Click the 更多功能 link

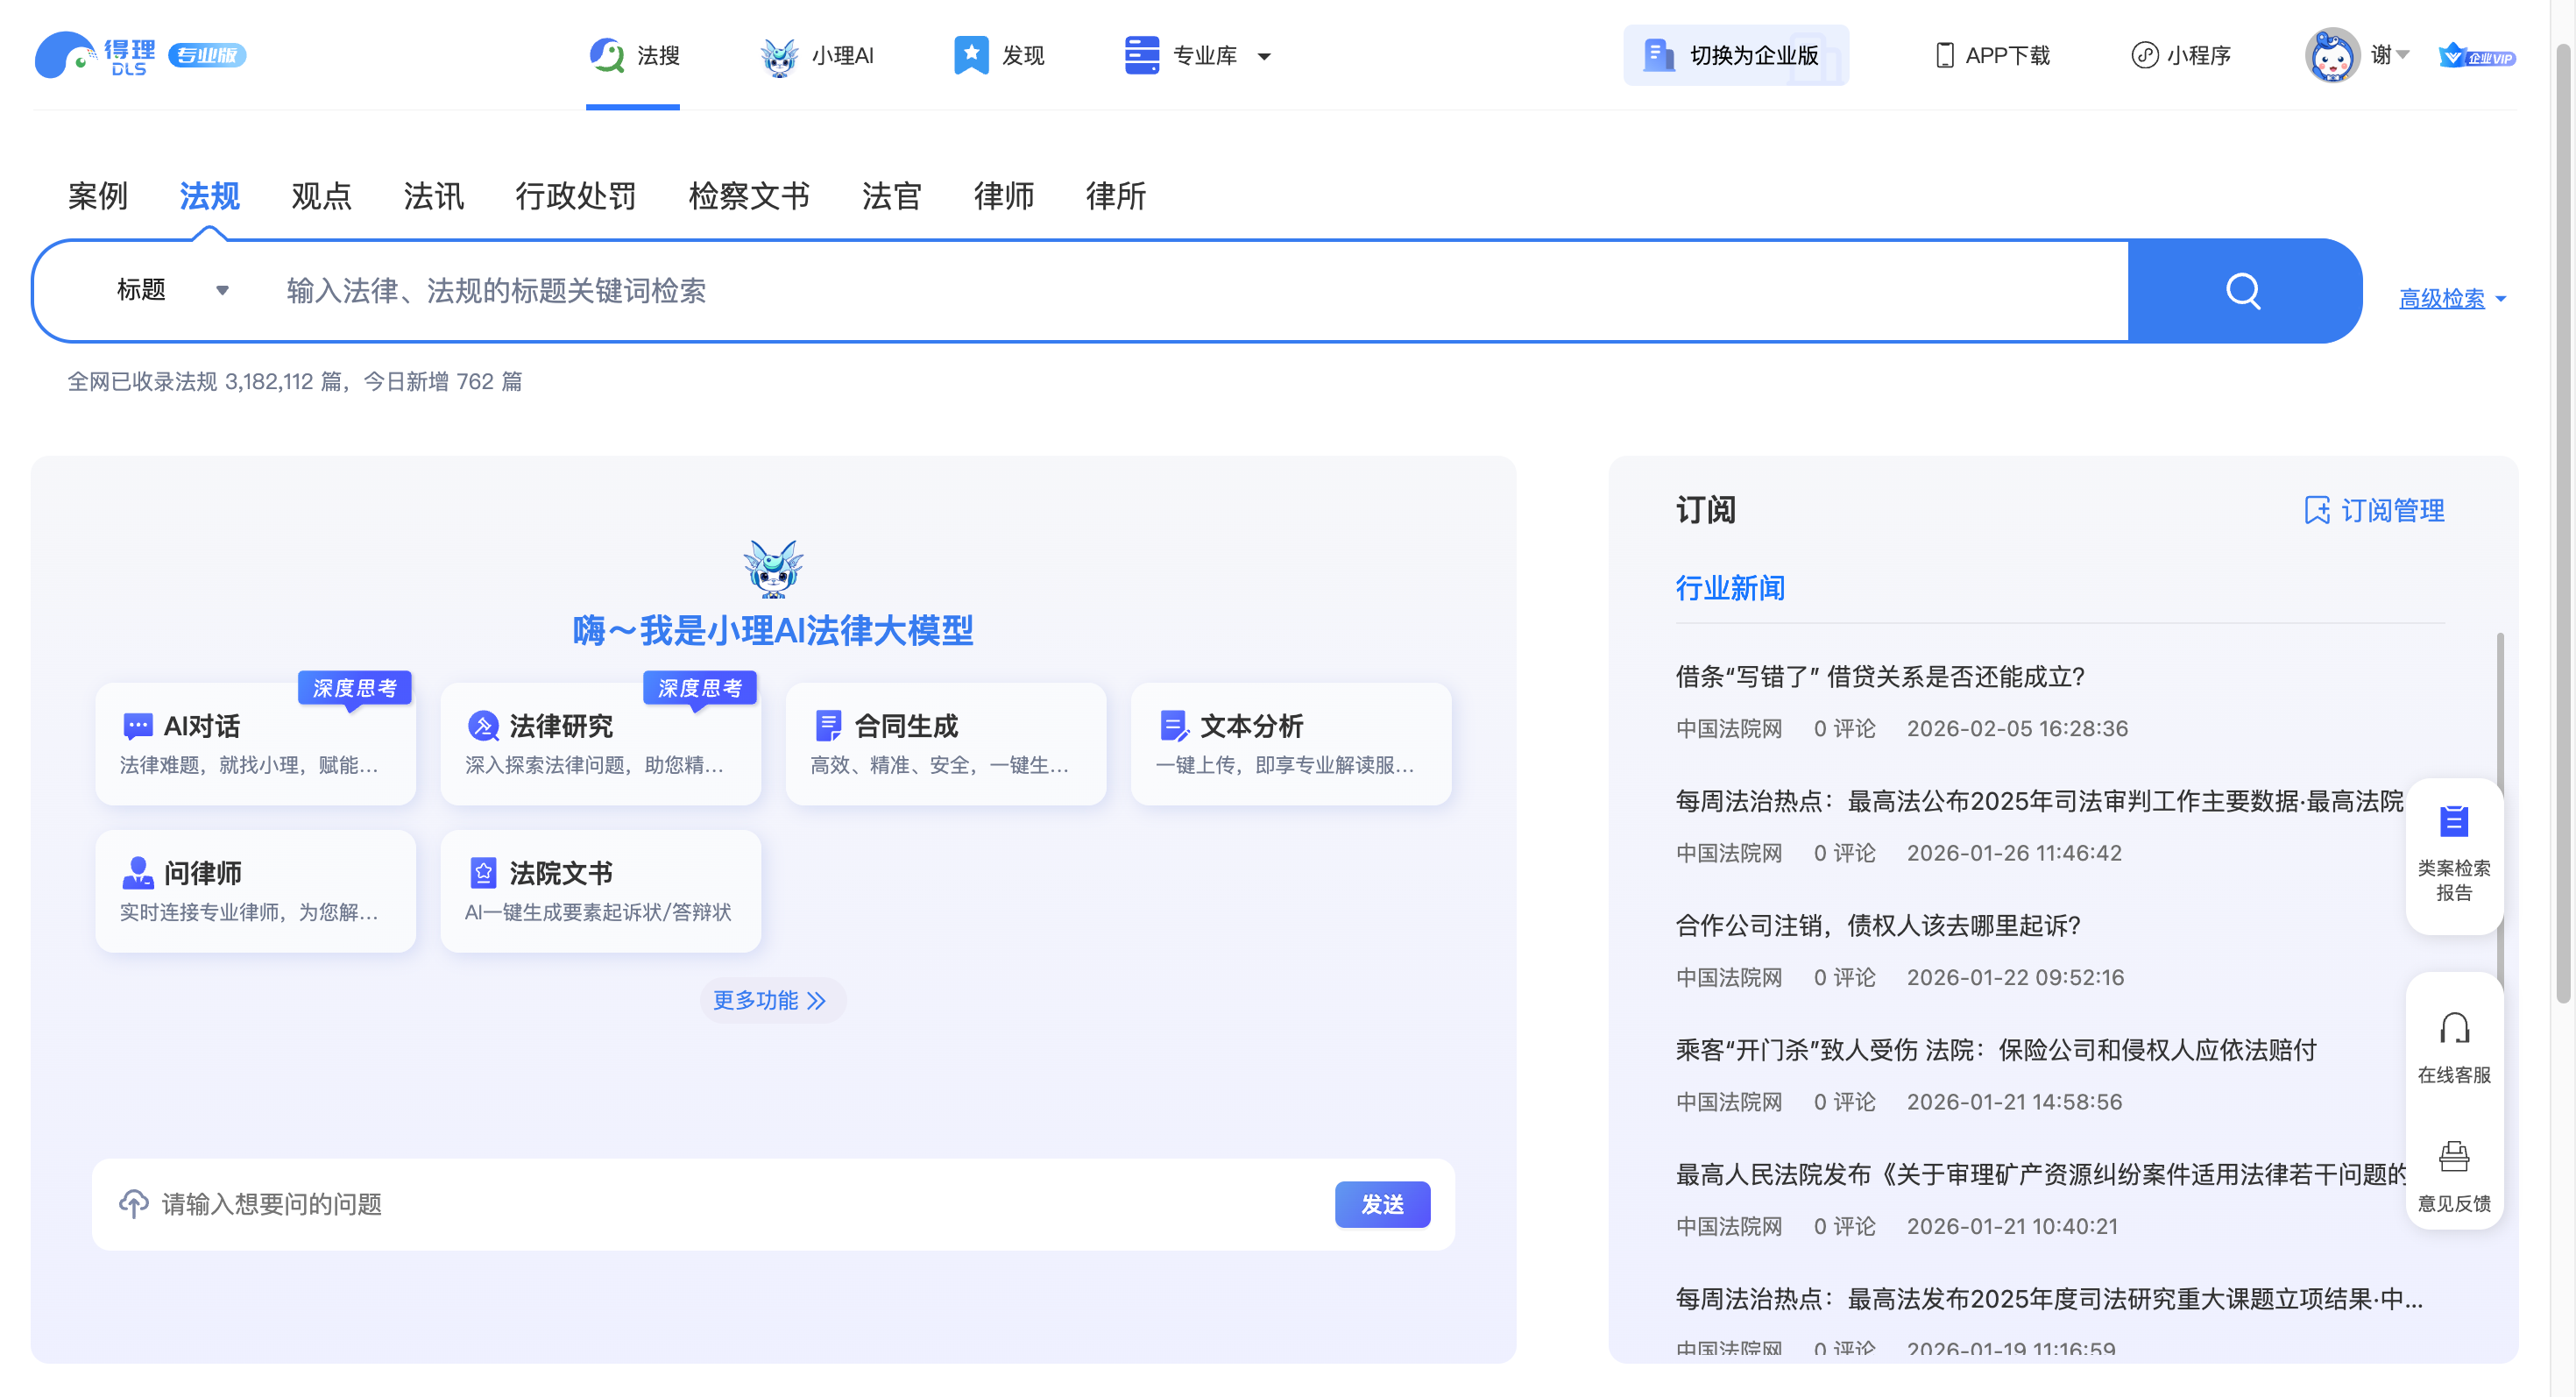point(770,1000)
